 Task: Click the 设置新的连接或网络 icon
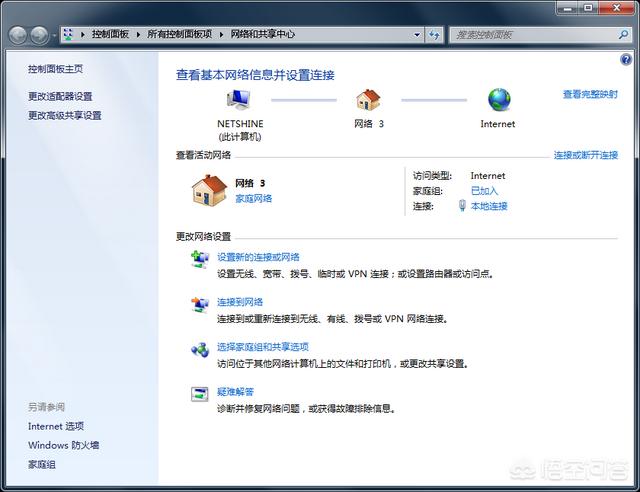click(200, 262)
